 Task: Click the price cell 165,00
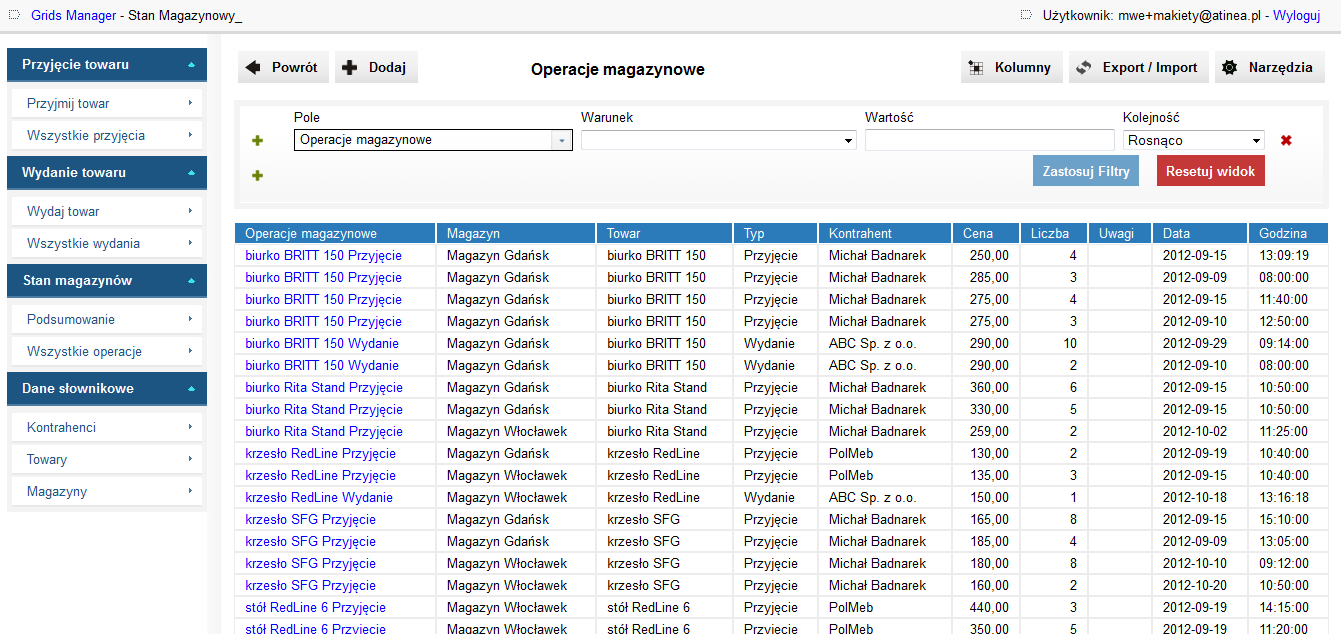[986, 519]
